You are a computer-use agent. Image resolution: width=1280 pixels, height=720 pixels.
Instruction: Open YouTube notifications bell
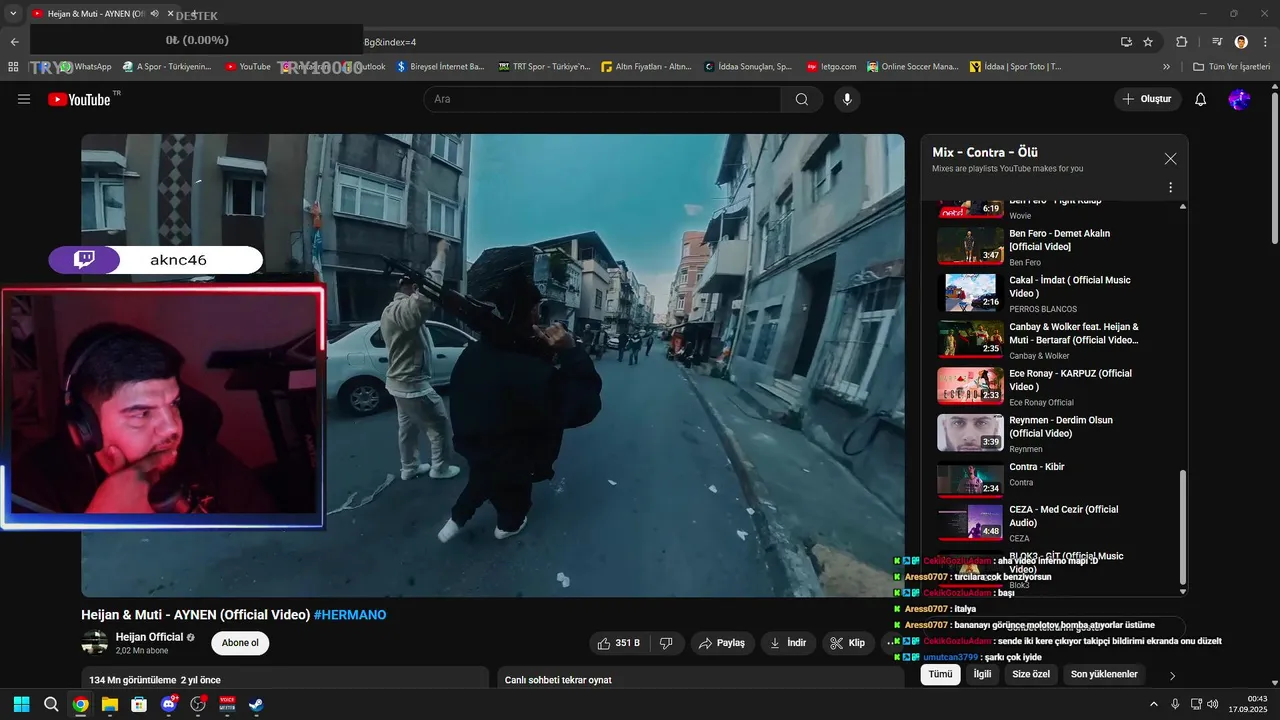point(1201,99)
